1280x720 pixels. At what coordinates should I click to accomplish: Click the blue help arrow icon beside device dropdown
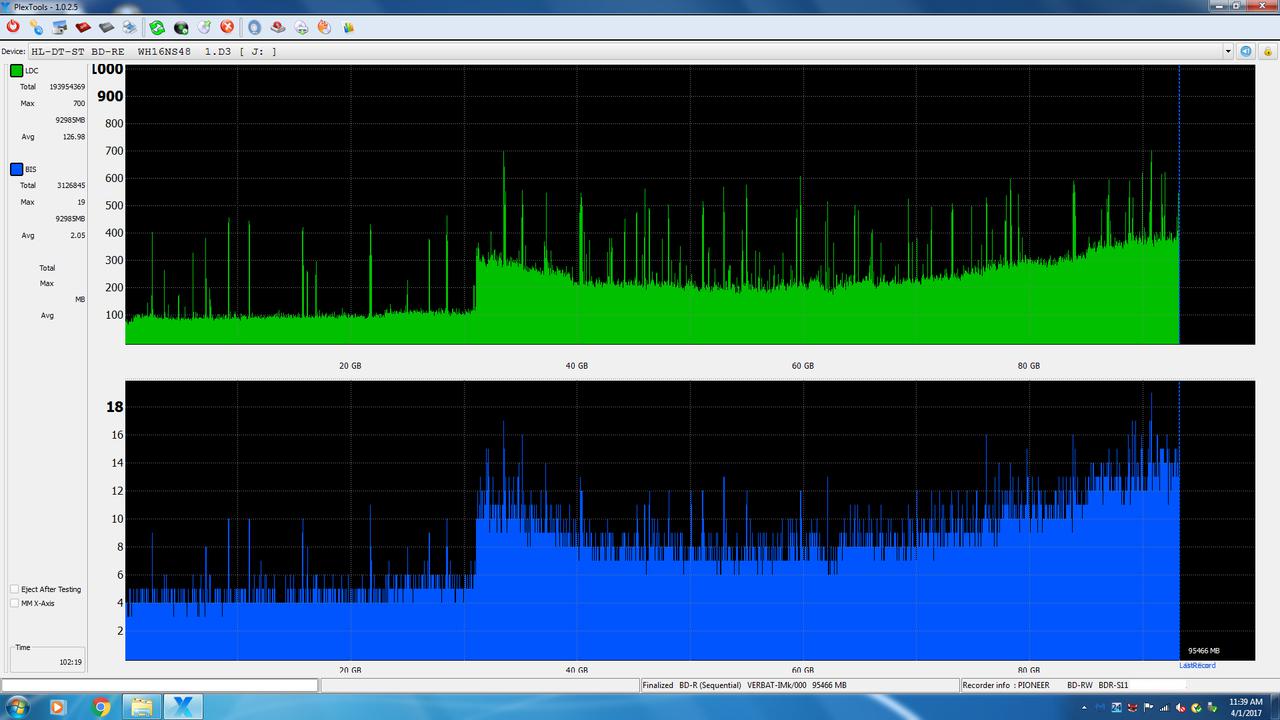[x=1246, y=51]
